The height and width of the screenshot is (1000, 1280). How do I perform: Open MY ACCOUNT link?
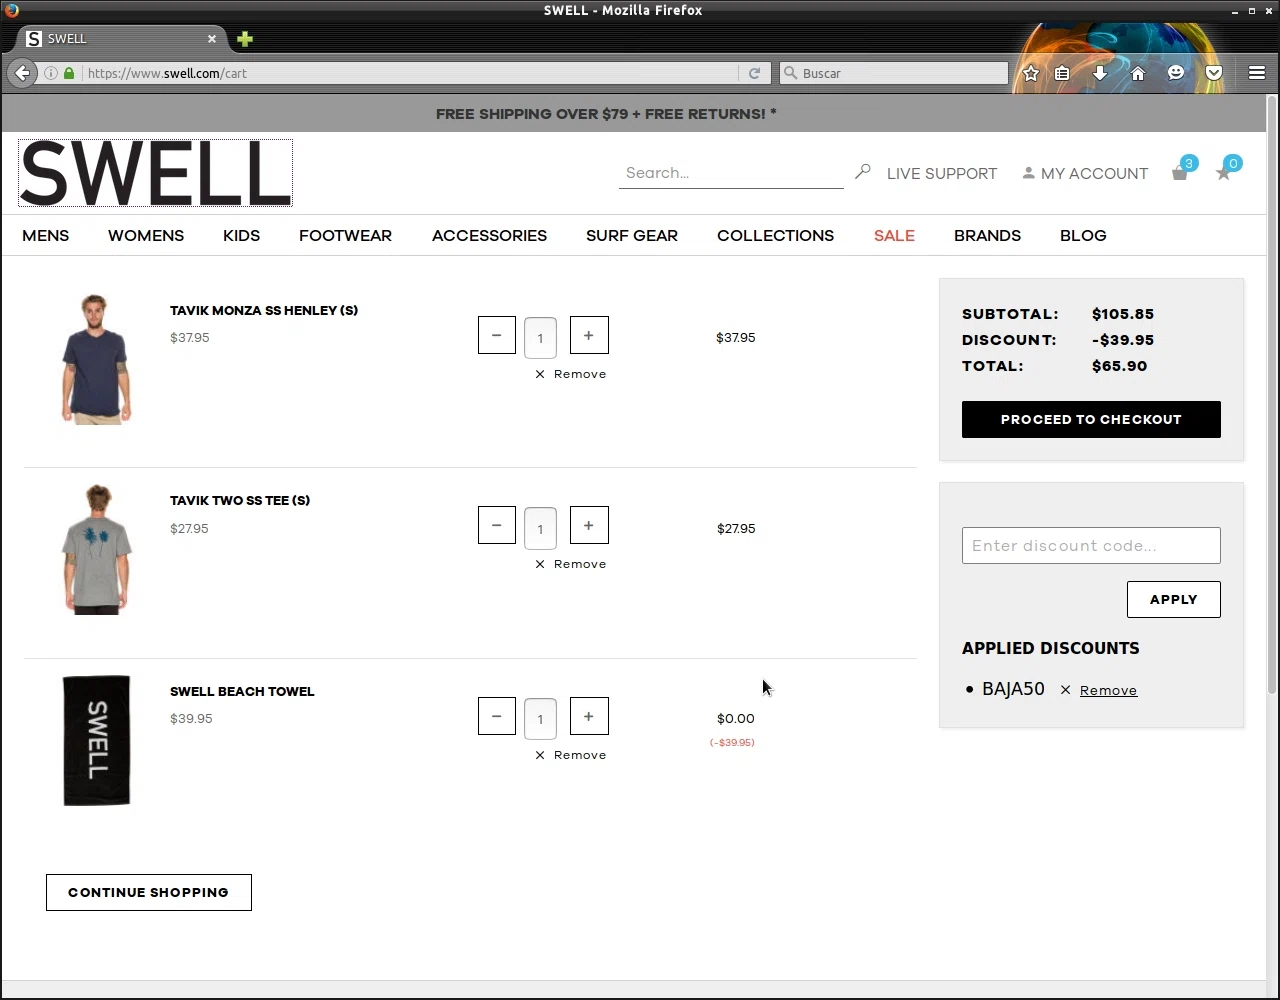point(1085,173)
